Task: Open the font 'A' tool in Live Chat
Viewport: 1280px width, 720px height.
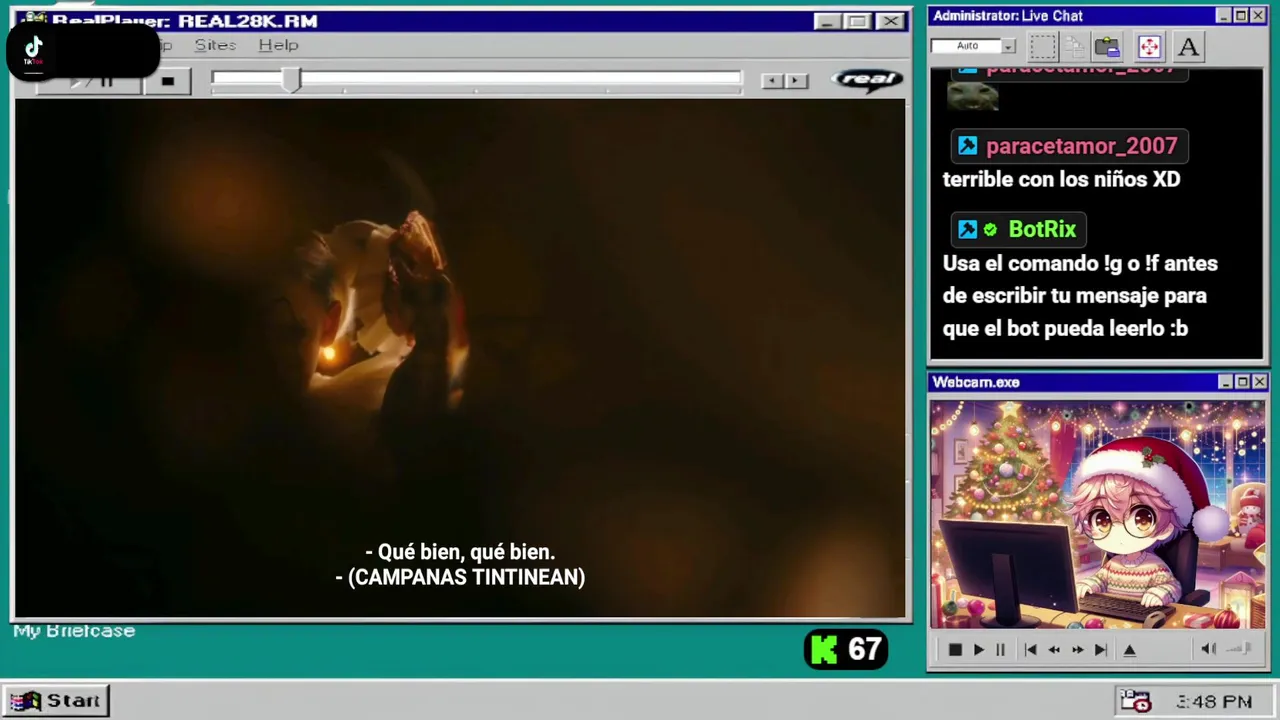Action: tap(1188, 46)
